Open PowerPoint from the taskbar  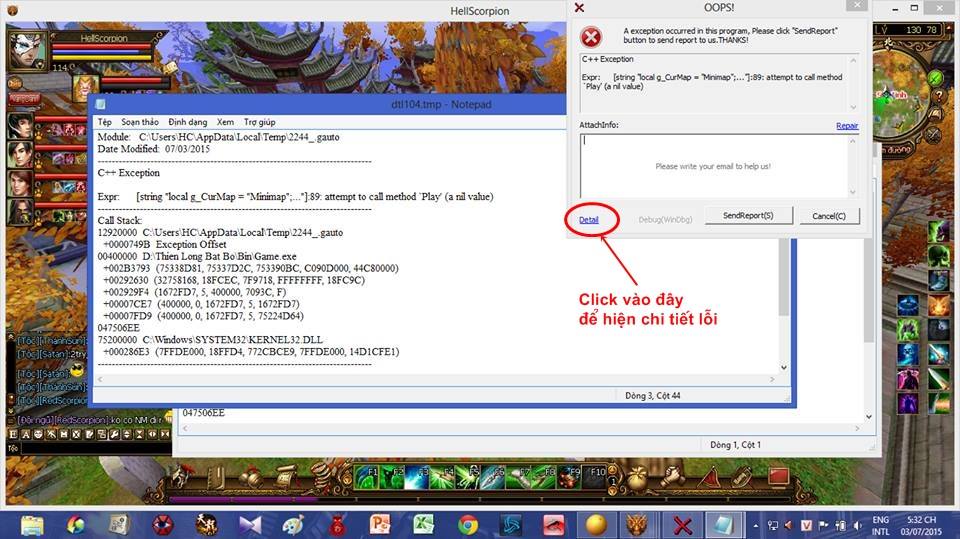[380, 526]
